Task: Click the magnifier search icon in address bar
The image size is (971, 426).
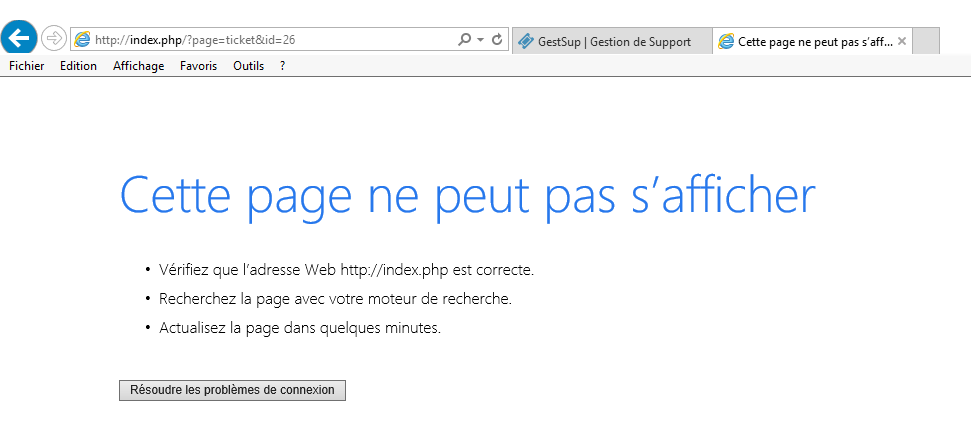Action: pyautogui.click(x=464, y=40)
